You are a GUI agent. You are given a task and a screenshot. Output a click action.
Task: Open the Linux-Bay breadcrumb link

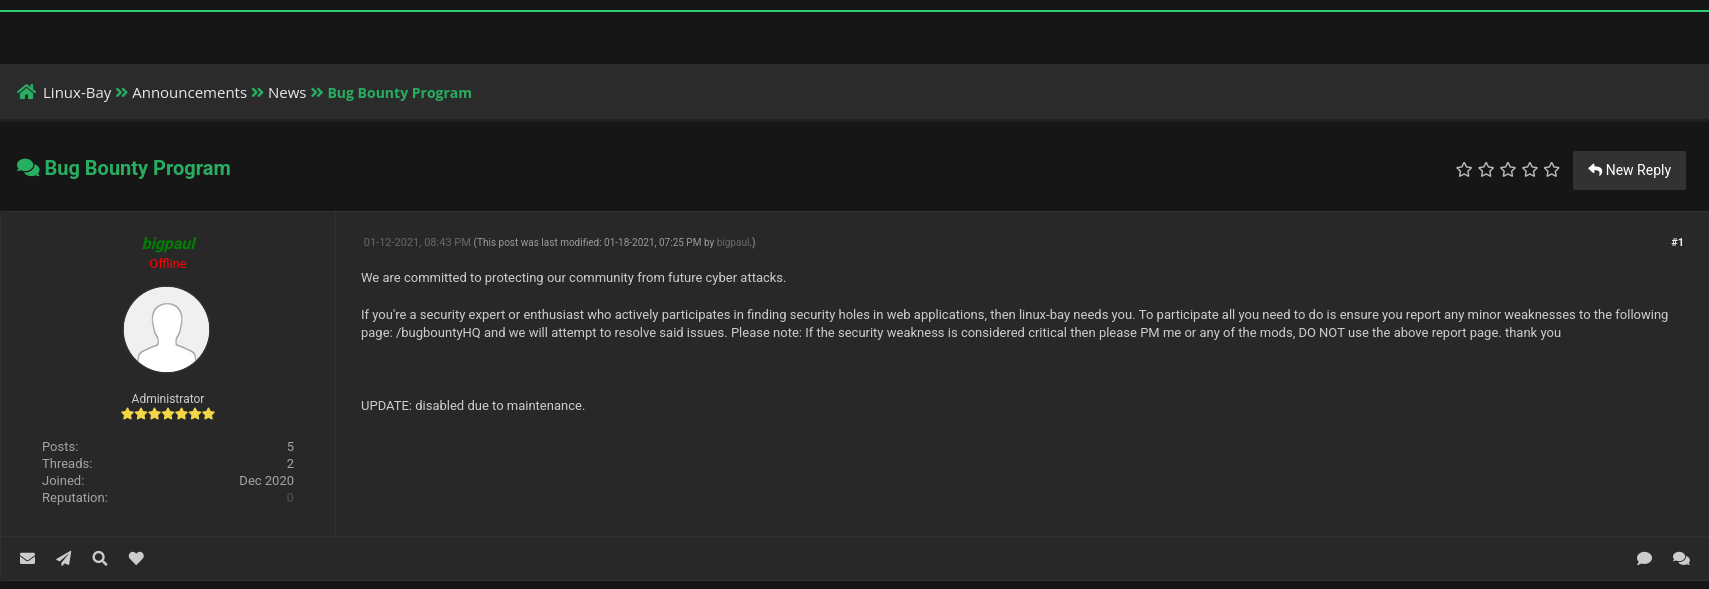[77, 93]
